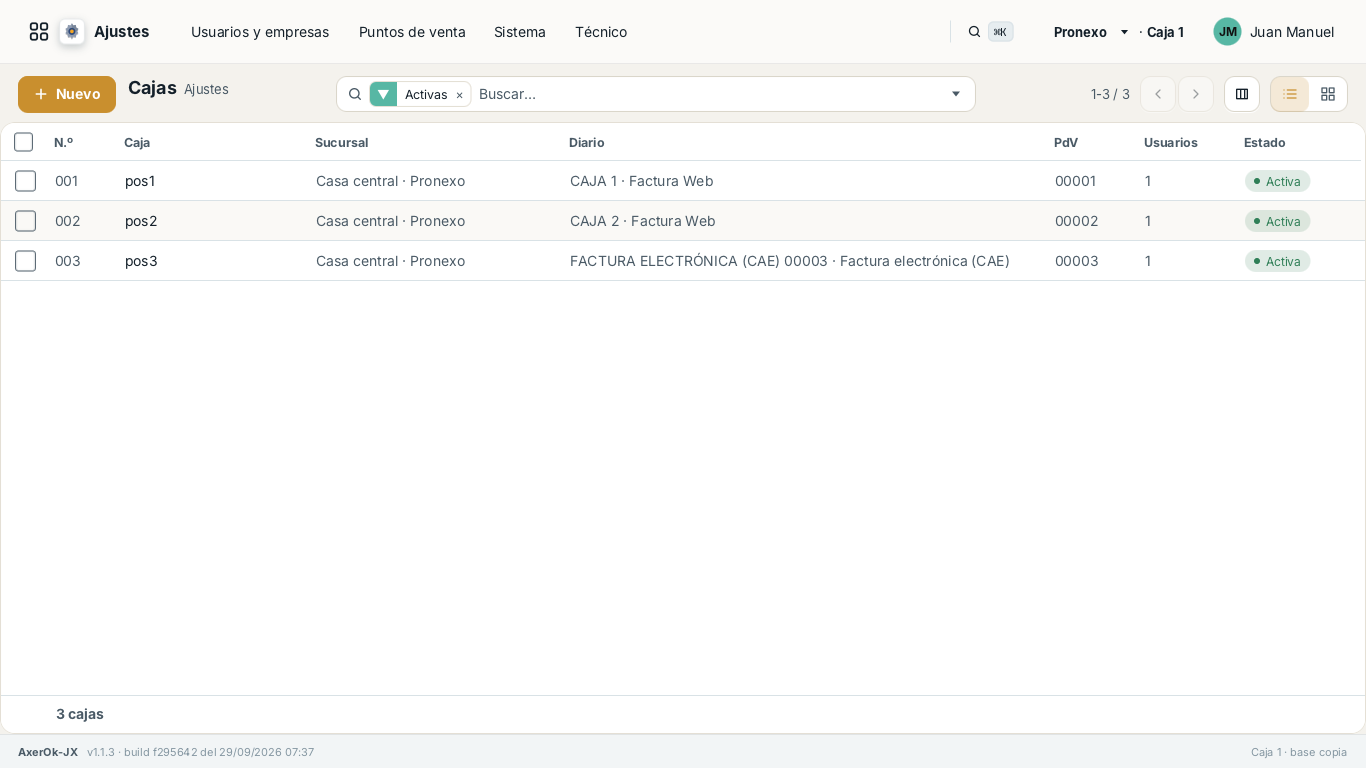This screenshot has width=1366, height=768.
Task: Open the Usuarios y empresas menu
Action: 260,32
